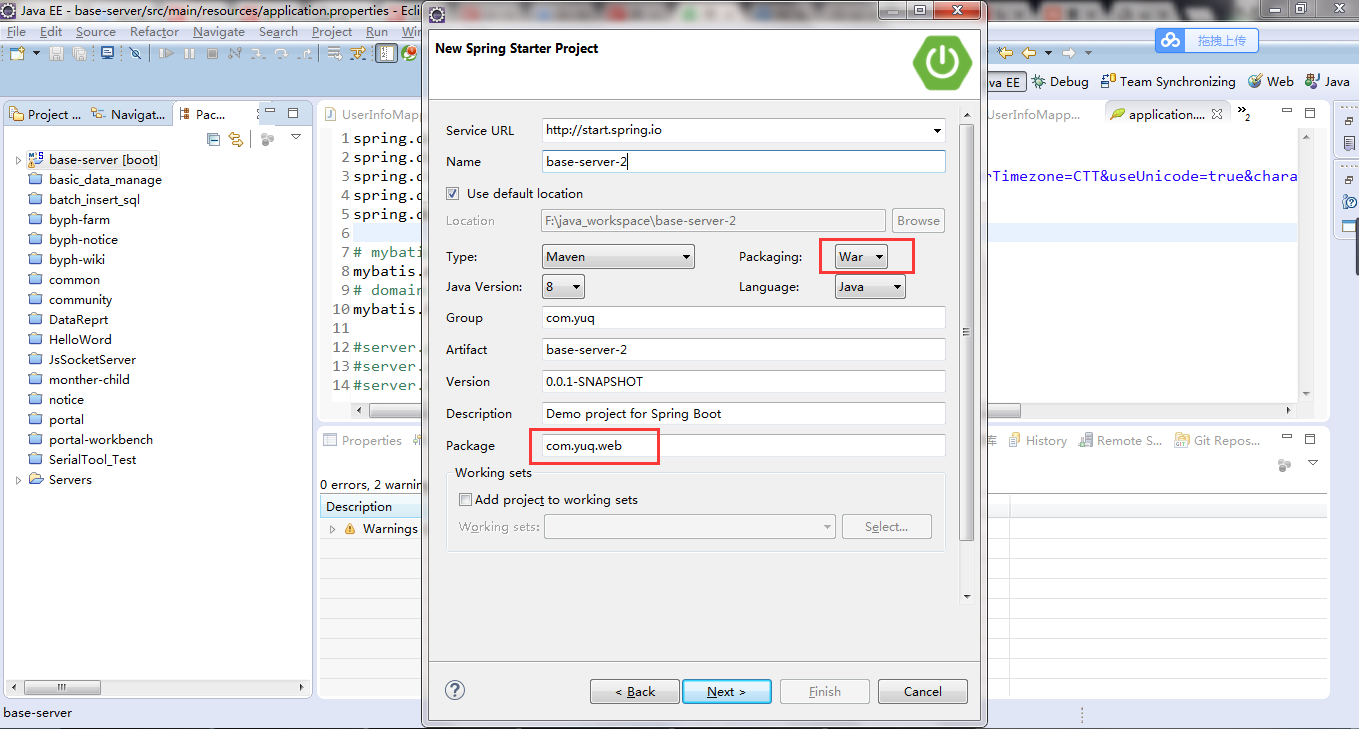Select byph-farm project in tree
Image resolution: width=1359 pixels, height=729 pixels.
coord(79,219)
